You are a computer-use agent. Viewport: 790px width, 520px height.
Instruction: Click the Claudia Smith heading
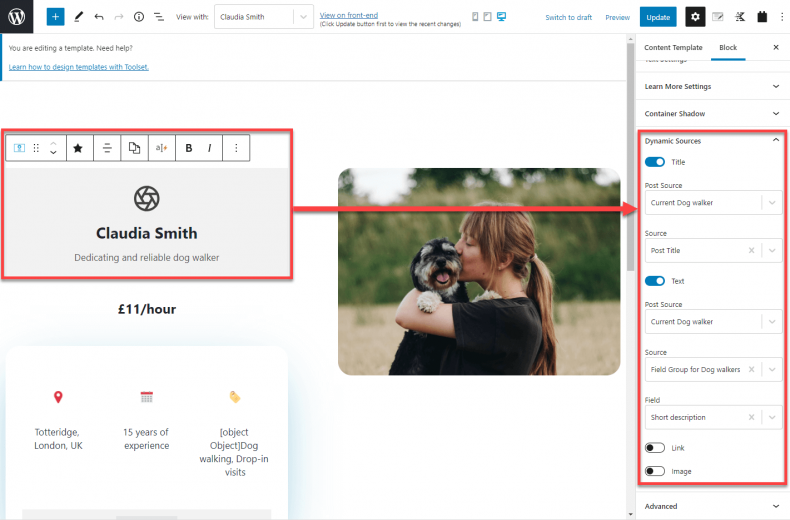[x=147, y=233]
